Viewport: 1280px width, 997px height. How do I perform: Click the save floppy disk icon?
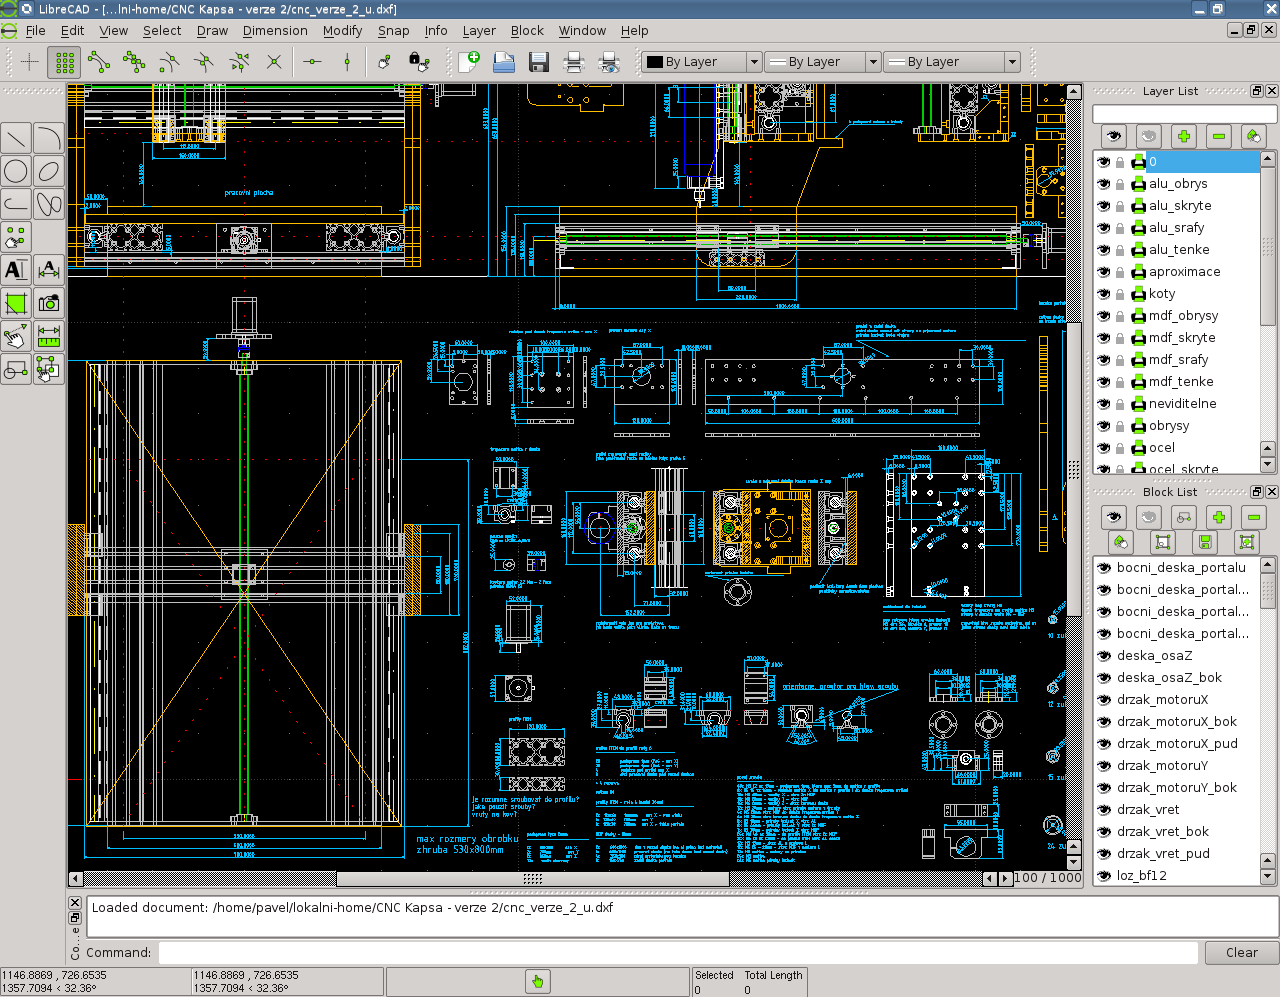pos(538,62)
